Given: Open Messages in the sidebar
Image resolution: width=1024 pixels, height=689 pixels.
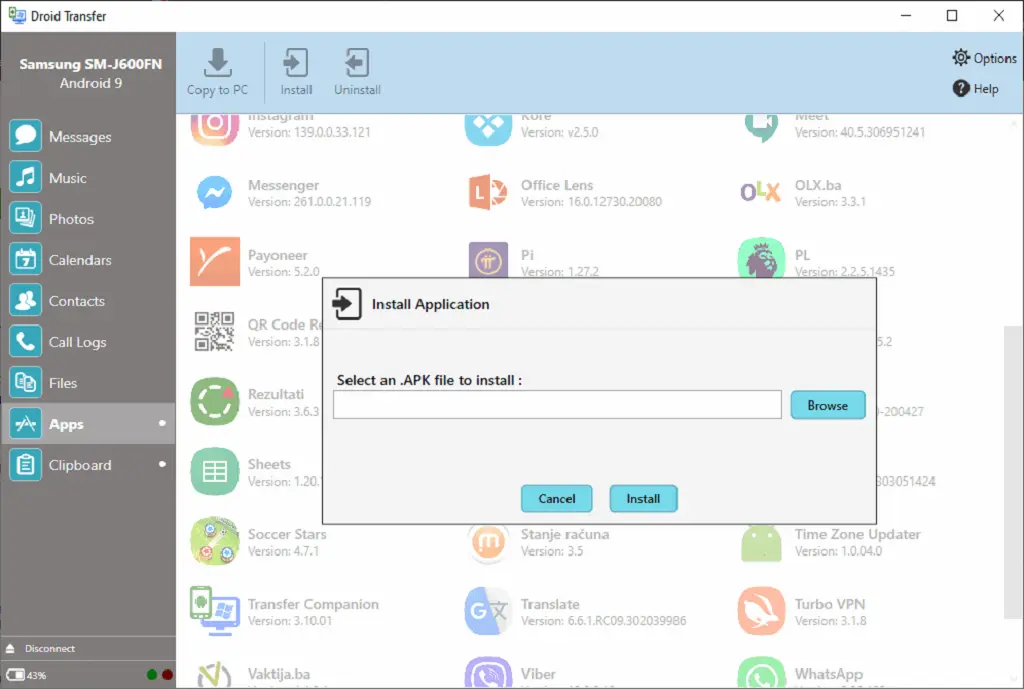Looking at the screenshot, I should (x=80, y=137).
